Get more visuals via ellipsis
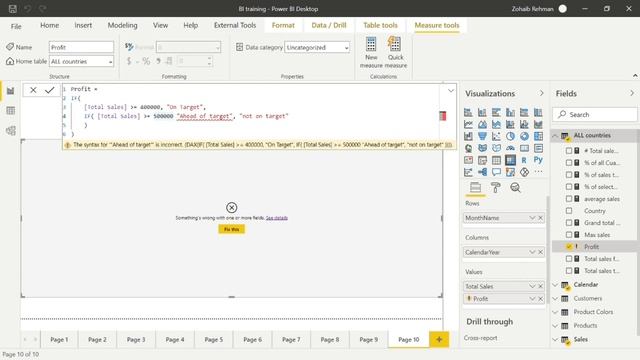Viewport: 640px width, 360px height. tap(538, 172)
